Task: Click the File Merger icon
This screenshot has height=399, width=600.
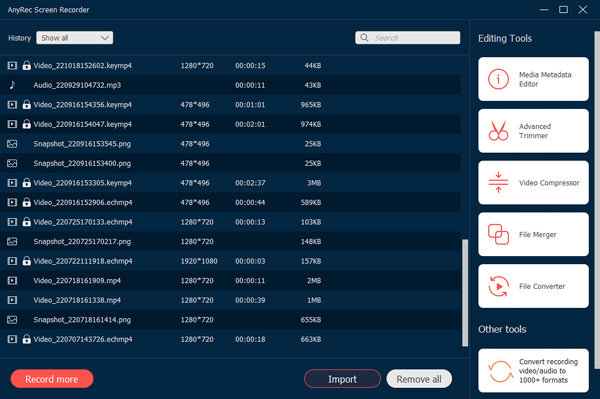Action: (x=498, y=234)
